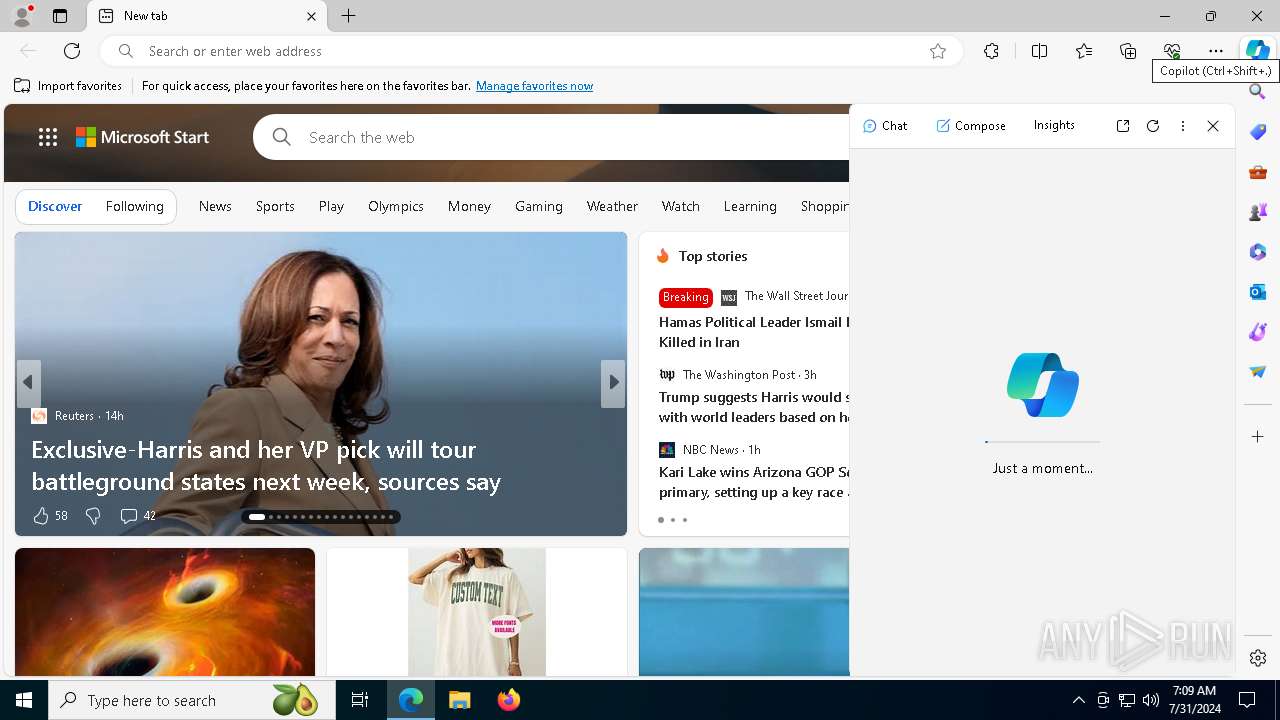The height and width of the screenshot is (720, 1280).
Task: Add this page to favorites star
Action: pos(938,51)
